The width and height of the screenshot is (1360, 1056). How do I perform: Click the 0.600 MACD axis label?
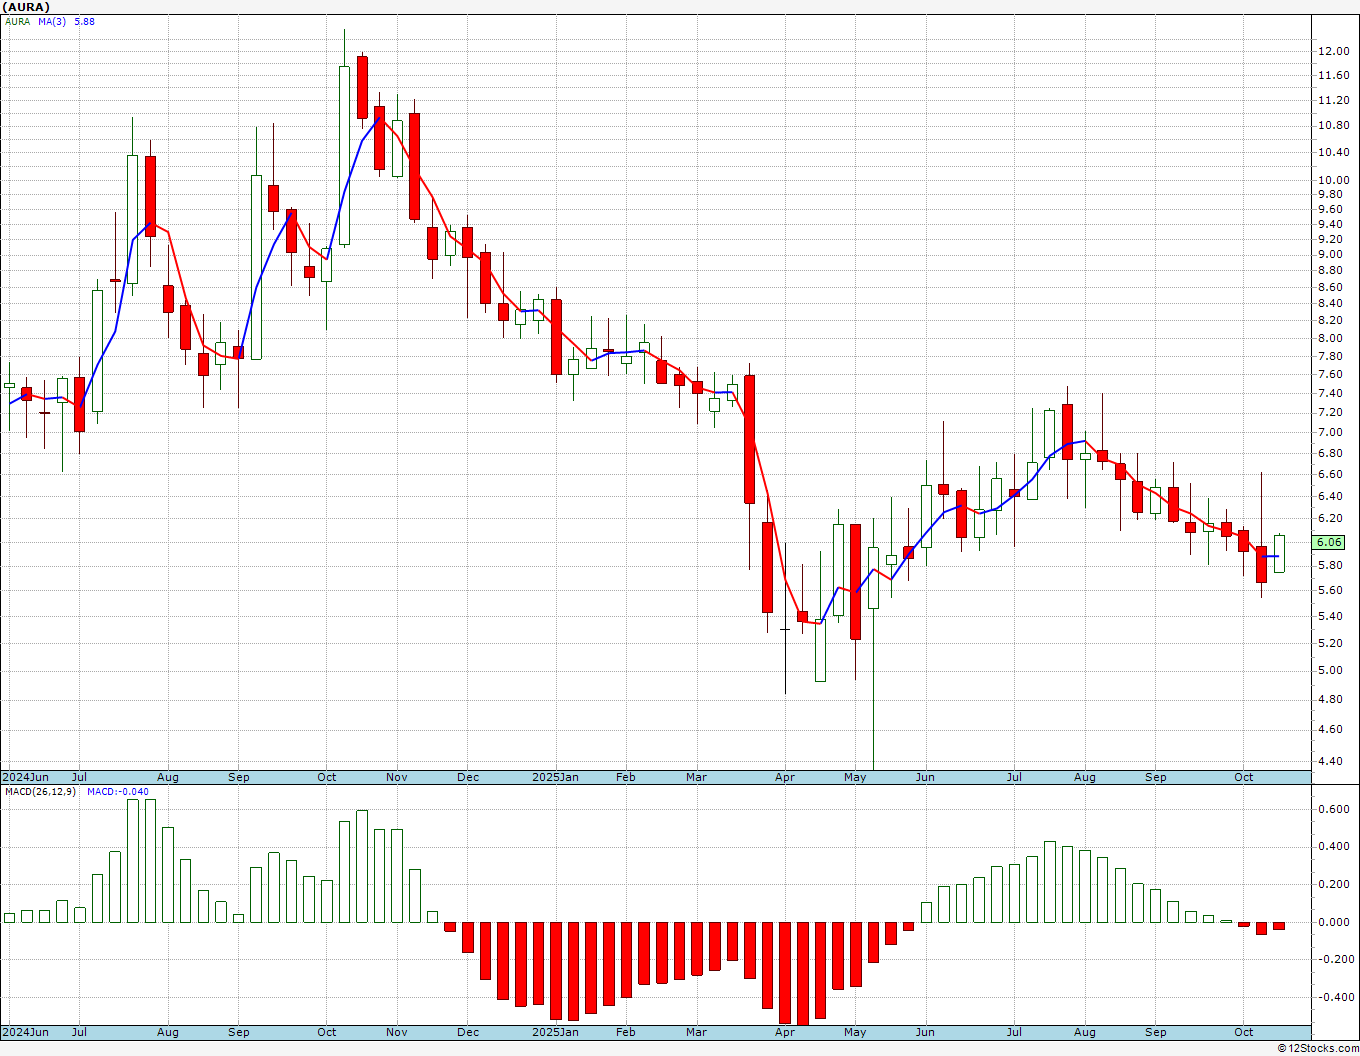pyautogui.click(x=1334, y=809)
